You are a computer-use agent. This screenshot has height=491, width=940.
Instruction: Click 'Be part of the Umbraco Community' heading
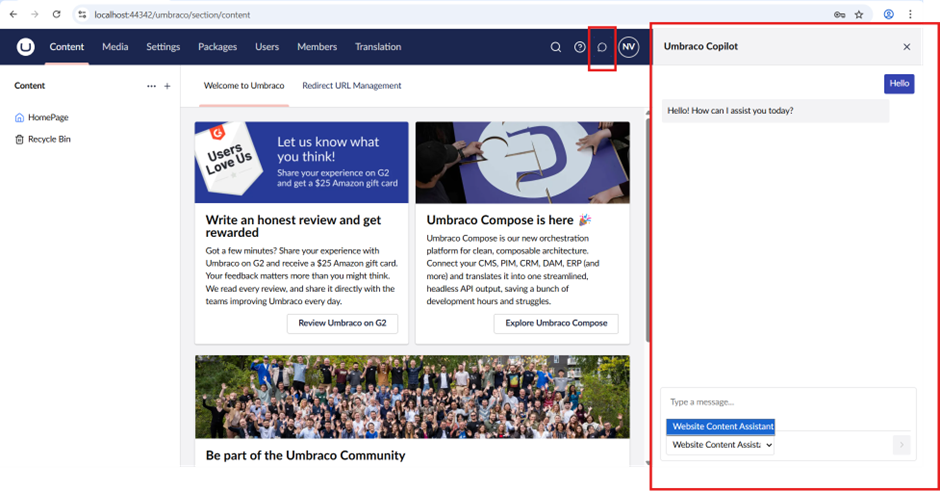[306, 456]
